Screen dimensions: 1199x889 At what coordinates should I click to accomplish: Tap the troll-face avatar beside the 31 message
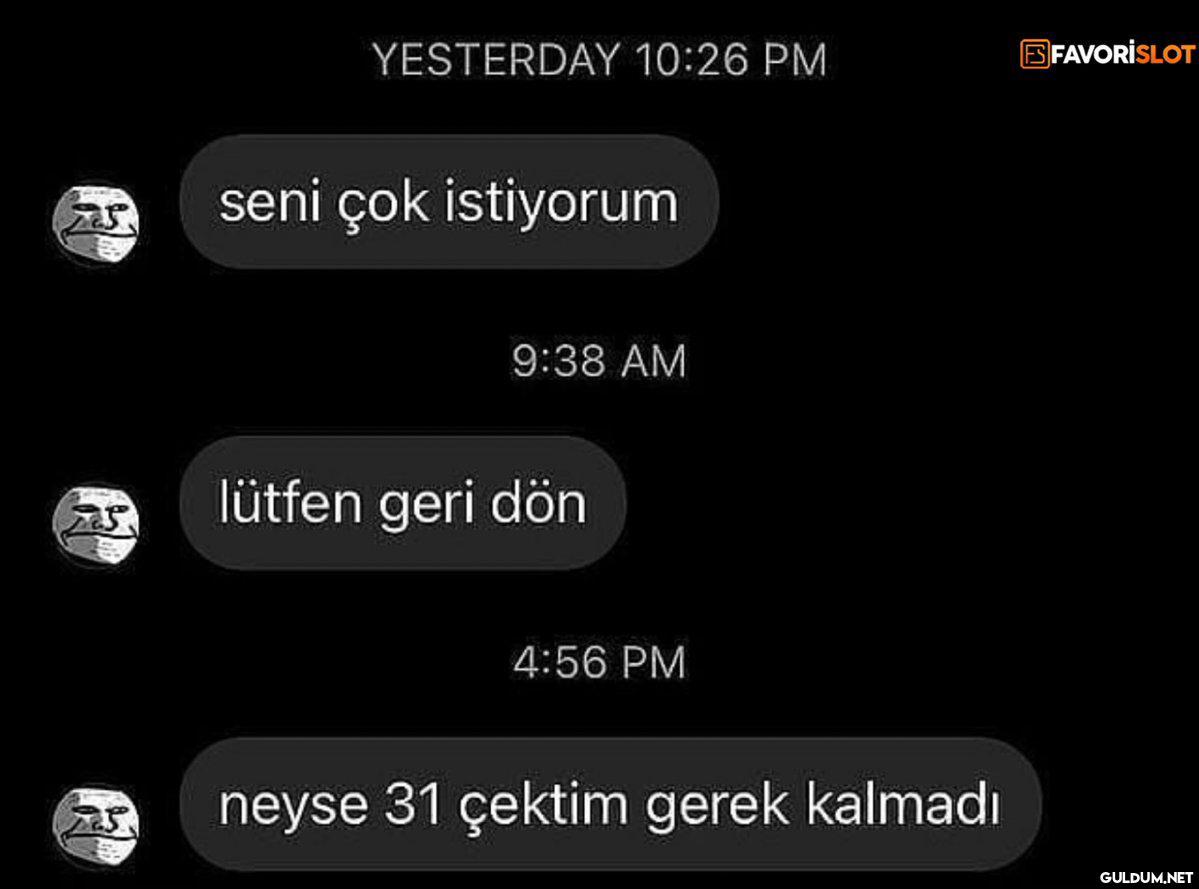pyautogui.click(x=96, y=826)
